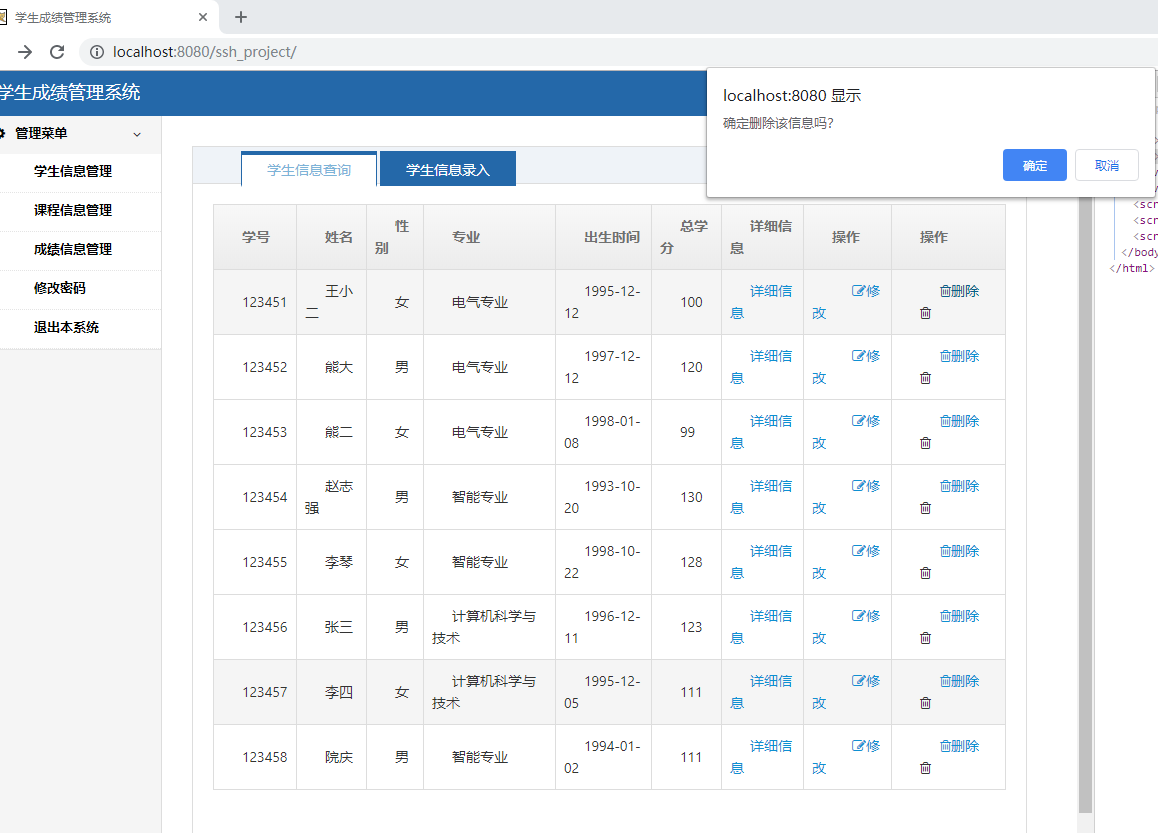Click the trash icon in 熊二's row

(x=925, y=443)
